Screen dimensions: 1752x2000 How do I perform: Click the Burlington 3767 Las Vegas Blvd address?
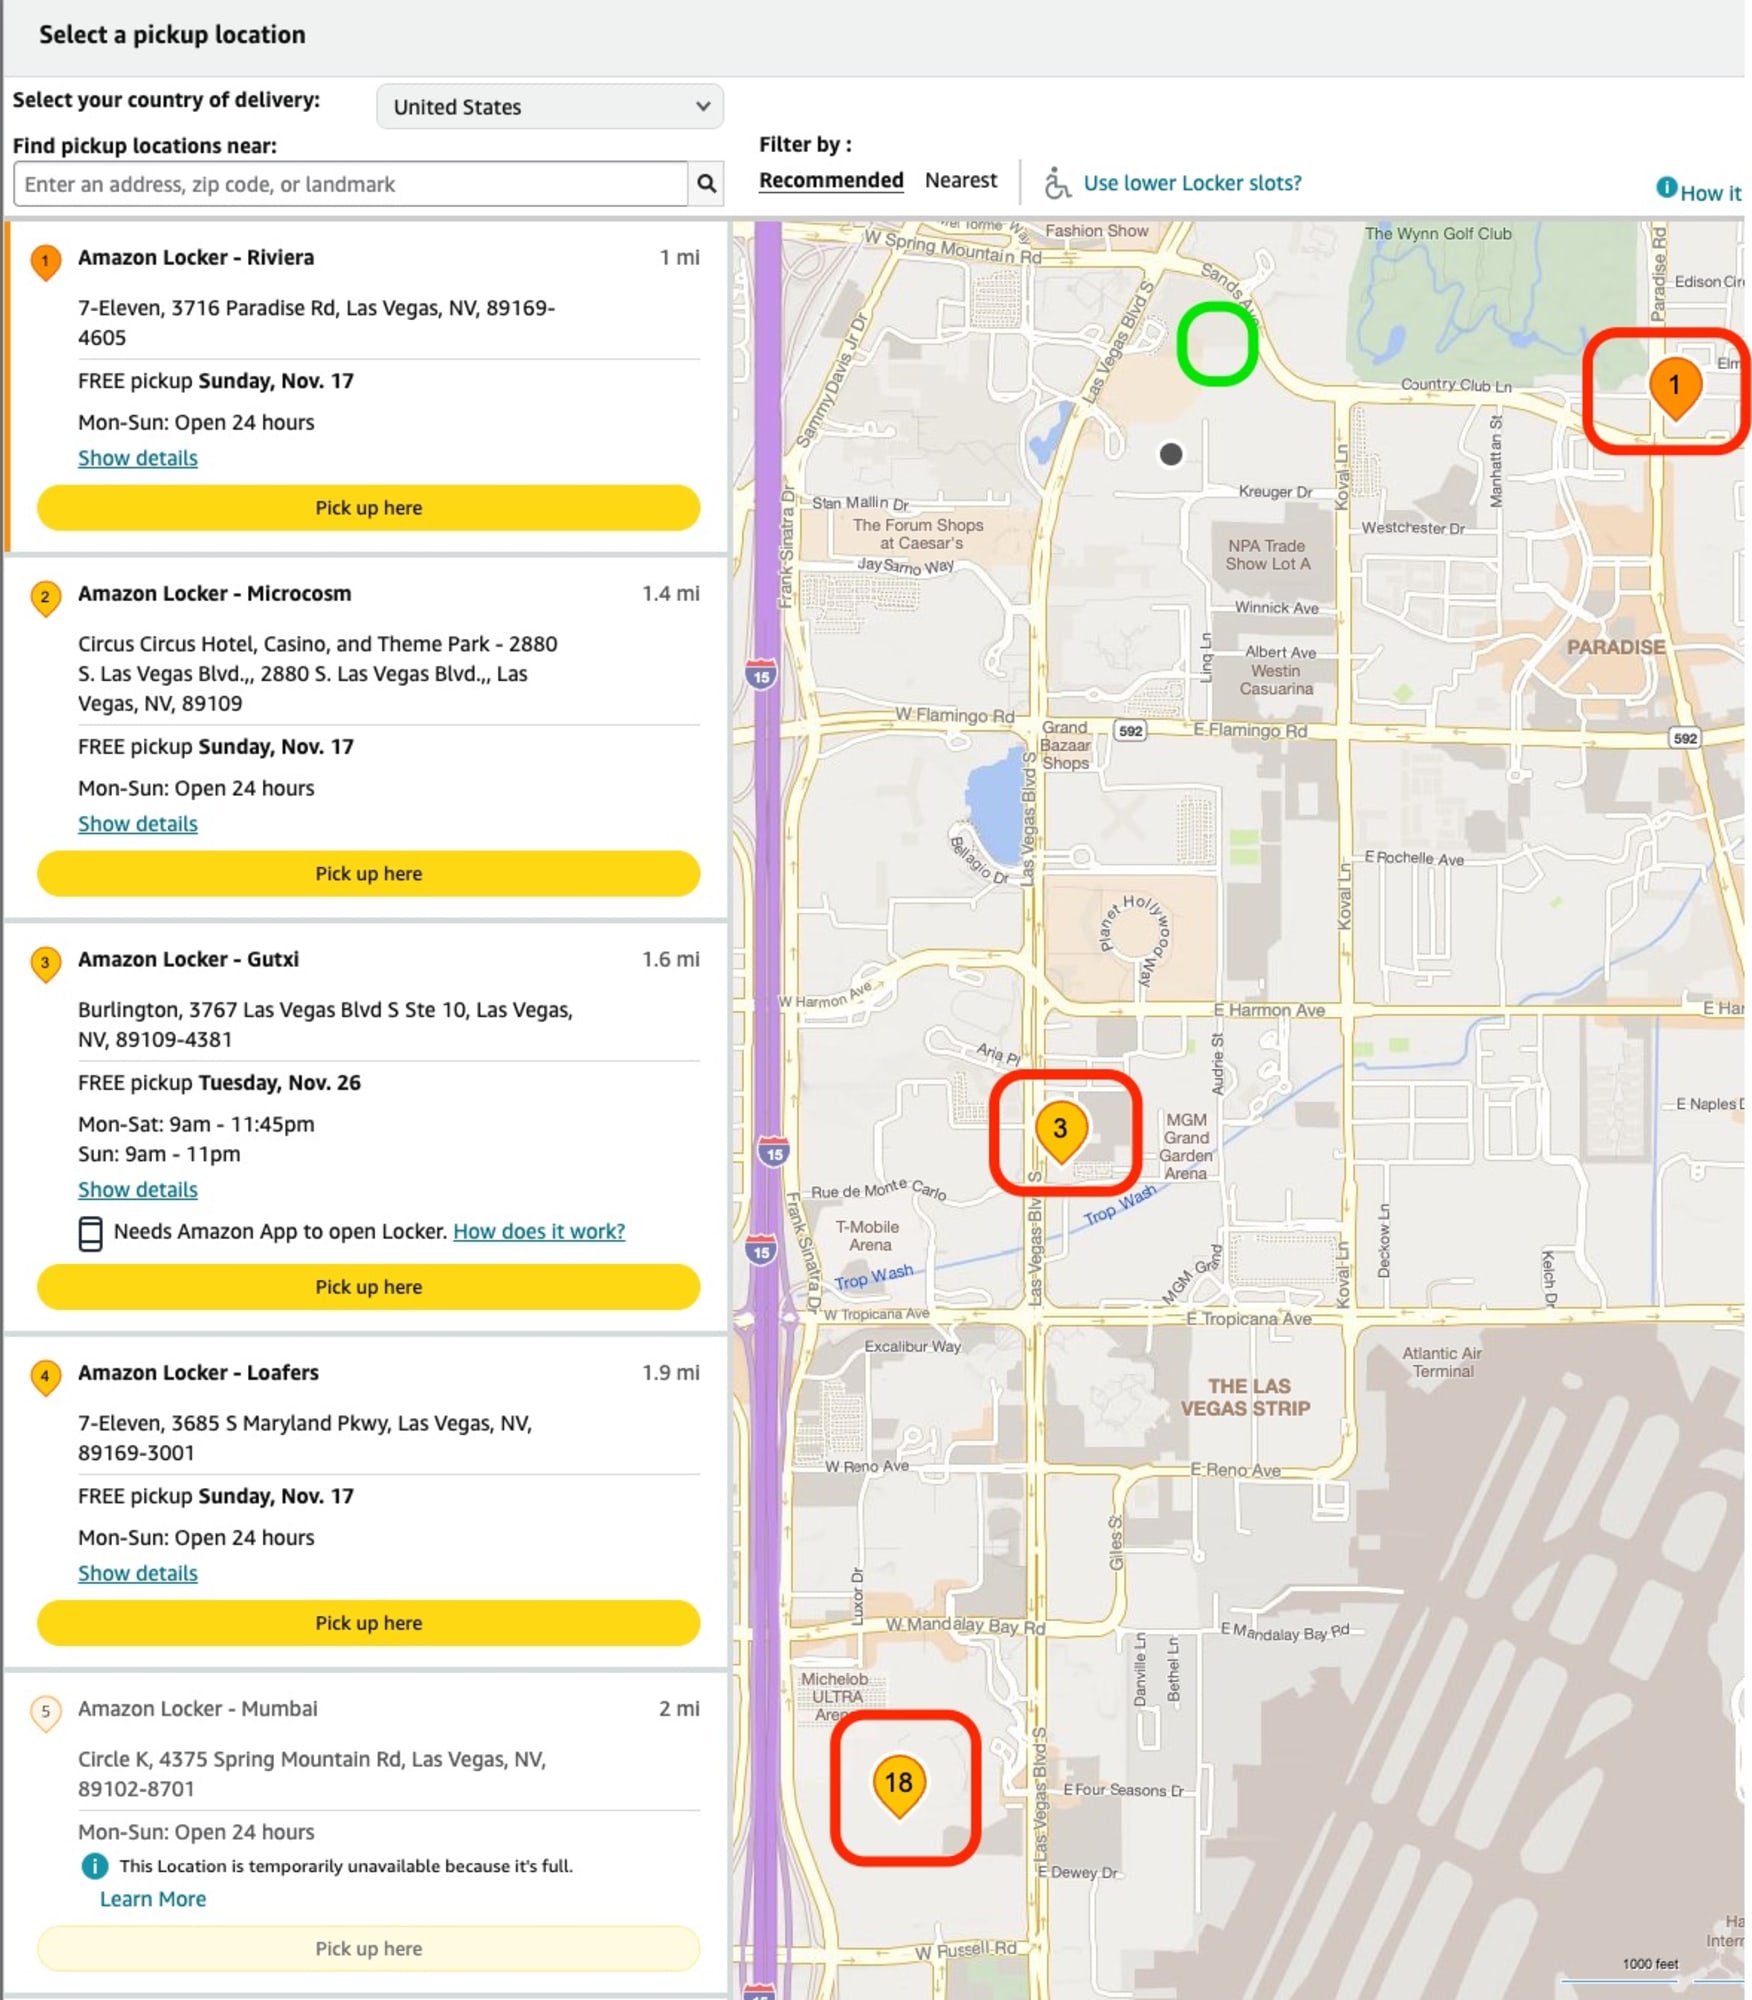tap(326, 1024)
